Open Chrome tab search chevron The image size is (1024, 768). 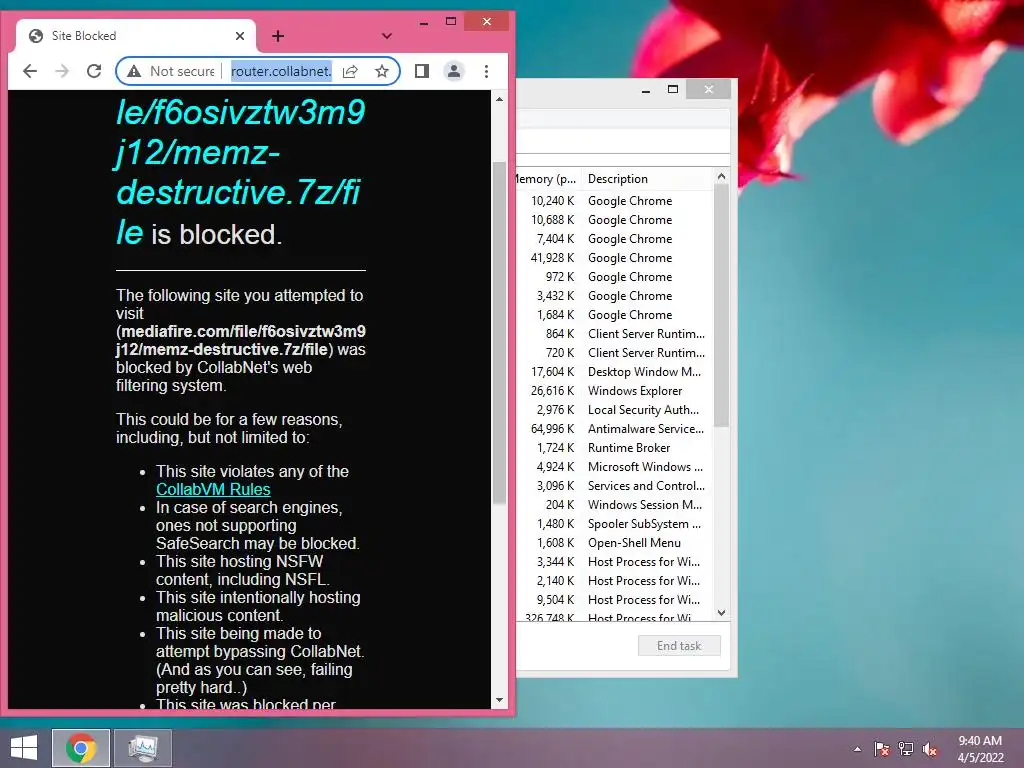click(x=387, y=36)
